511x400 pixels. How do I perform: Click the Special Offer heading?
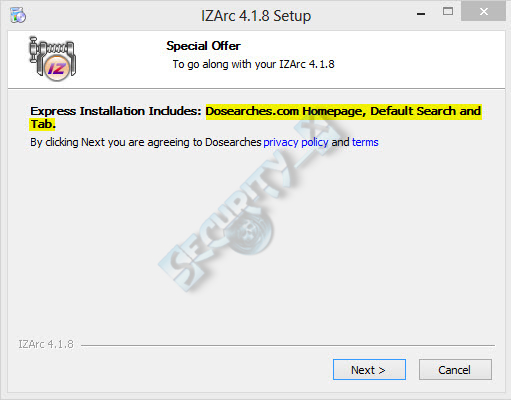(203, 46)
